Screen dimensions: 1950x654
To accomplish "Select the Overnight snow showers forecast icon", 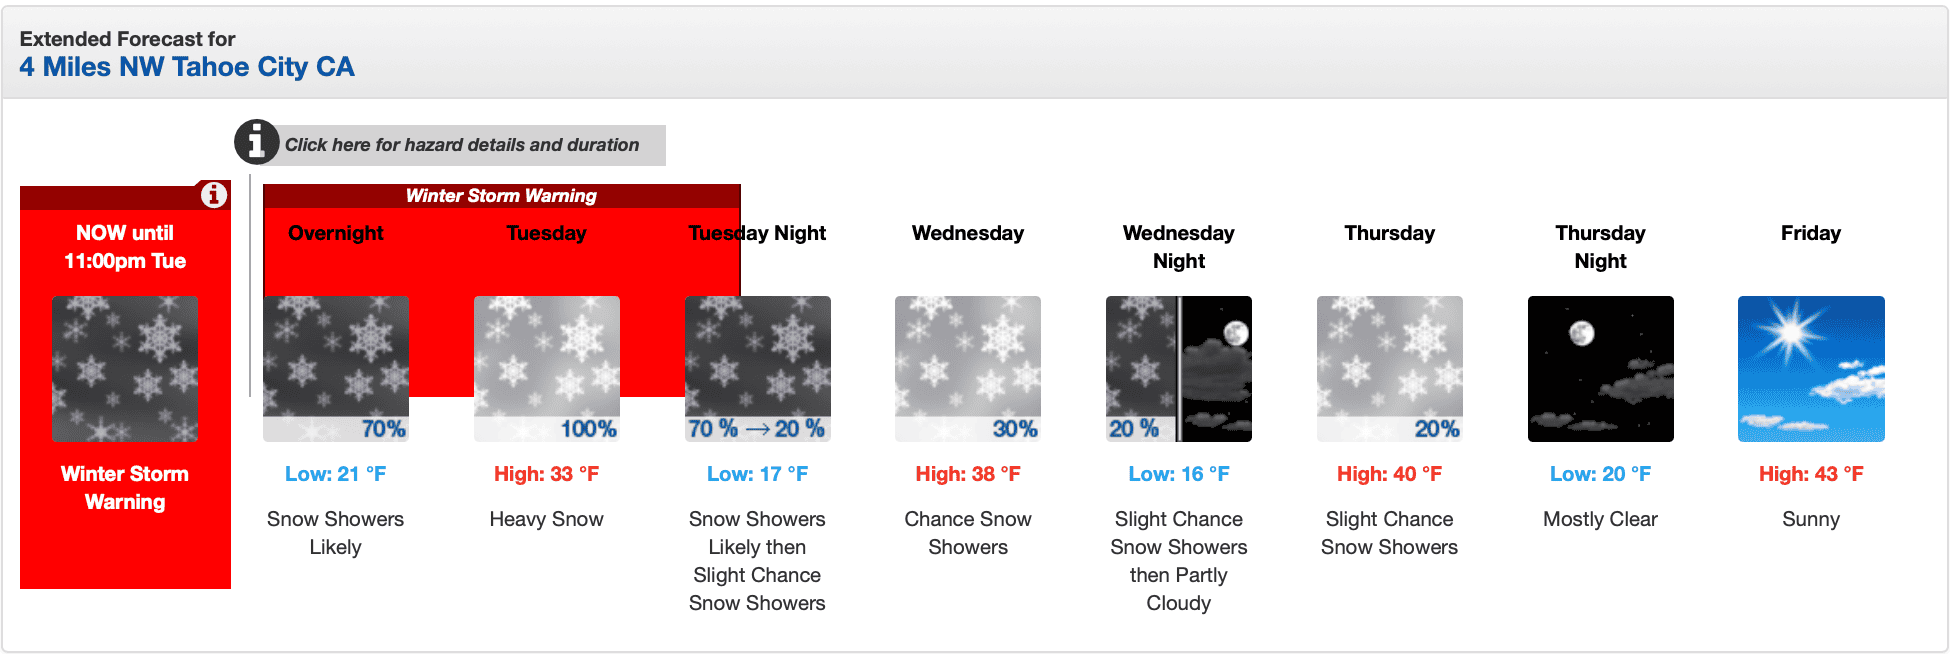I will [336, 369].
